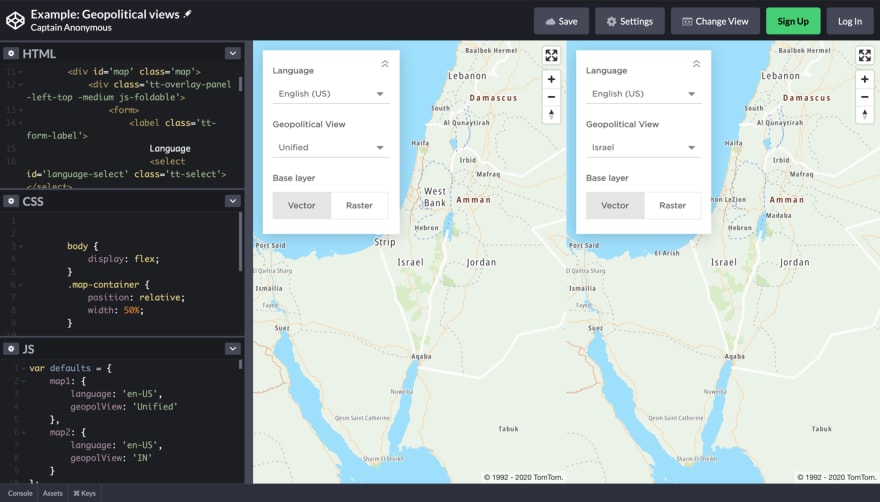The width and height of the screenshot is (880, 502).
Task: Click Lebanon label on right map
Action: 780,75
